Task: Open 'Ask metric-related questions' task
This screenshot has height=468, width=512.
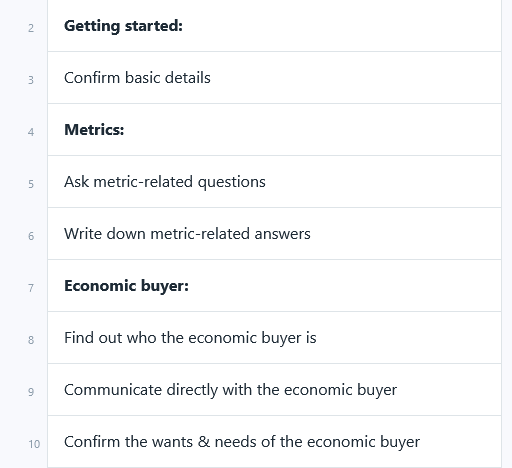Action: click(x=274, y=182)
